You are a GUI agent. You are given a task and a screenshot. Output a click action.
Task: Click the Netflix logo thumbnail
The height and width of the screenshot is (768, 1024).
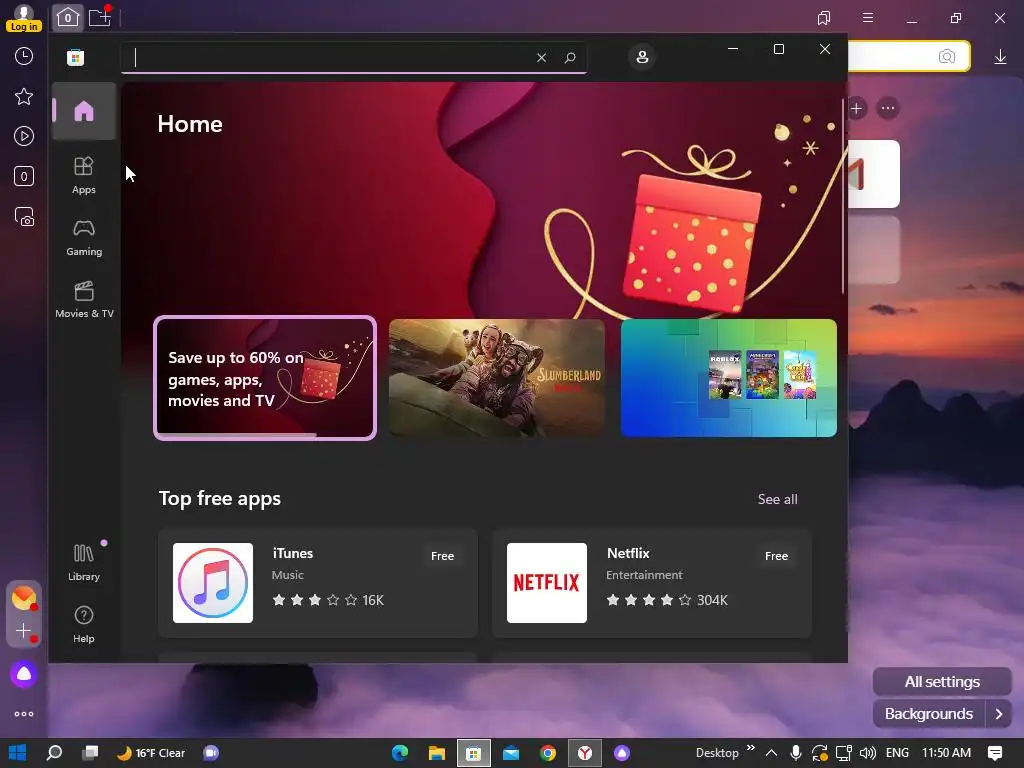point(547,583)
